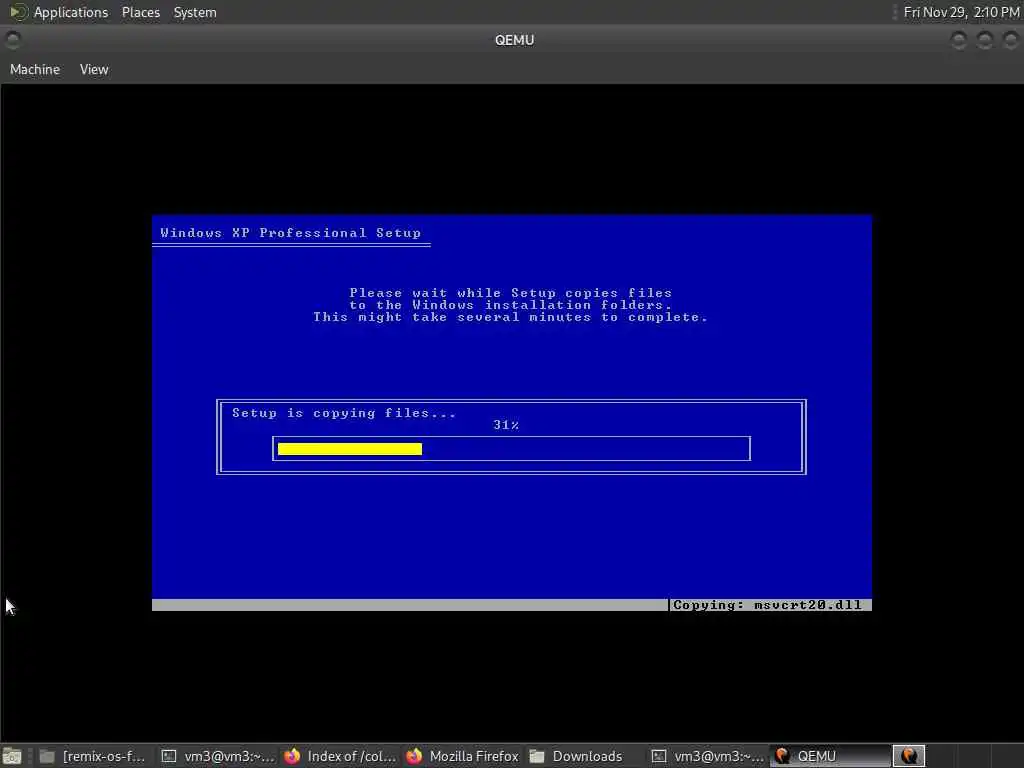Viewport: 1024px width, 768px height.
Task: Click the 'Windows XP Professional Setup' title
Action: point(291,233)
